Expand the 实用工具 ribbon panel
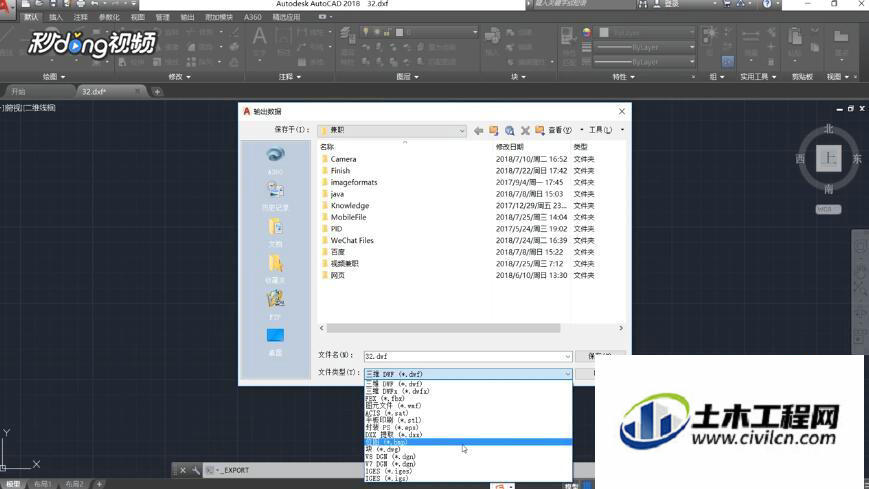Screen dimensions: 869x489 [x=758, y=77]
